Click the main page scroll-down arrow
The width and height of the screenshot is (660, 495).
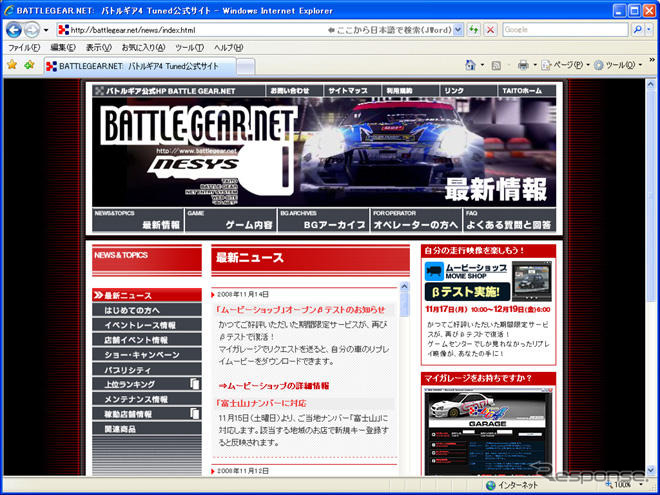tap(651, 470)
